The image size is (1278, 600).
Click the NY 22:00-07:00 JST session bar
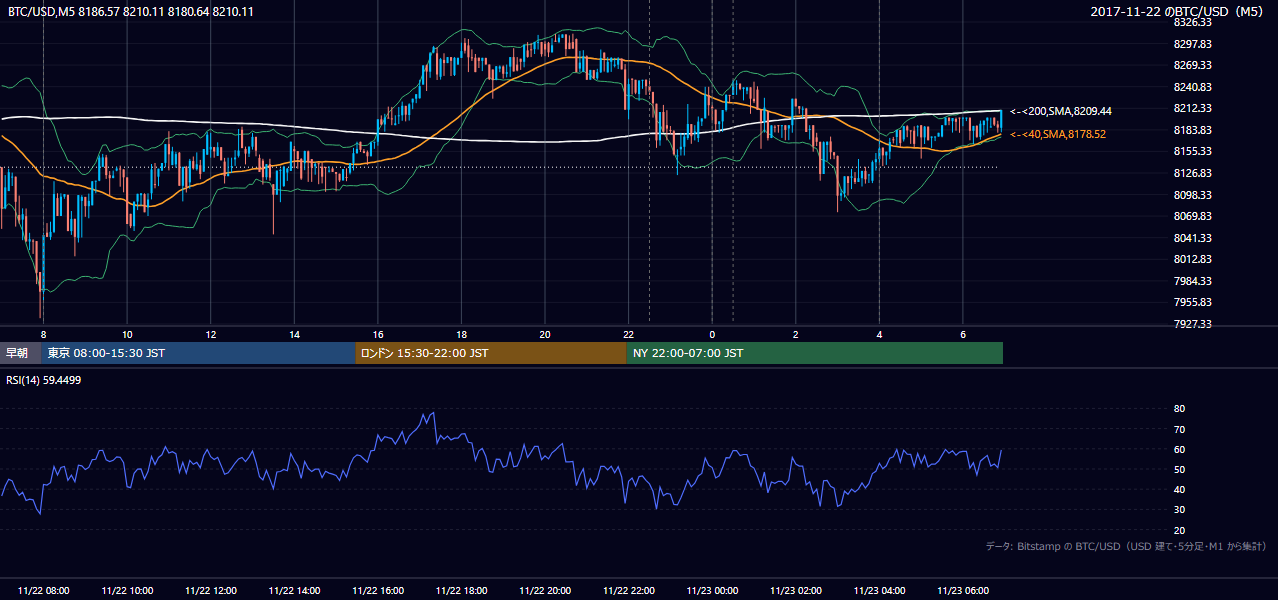pos(815,353)
